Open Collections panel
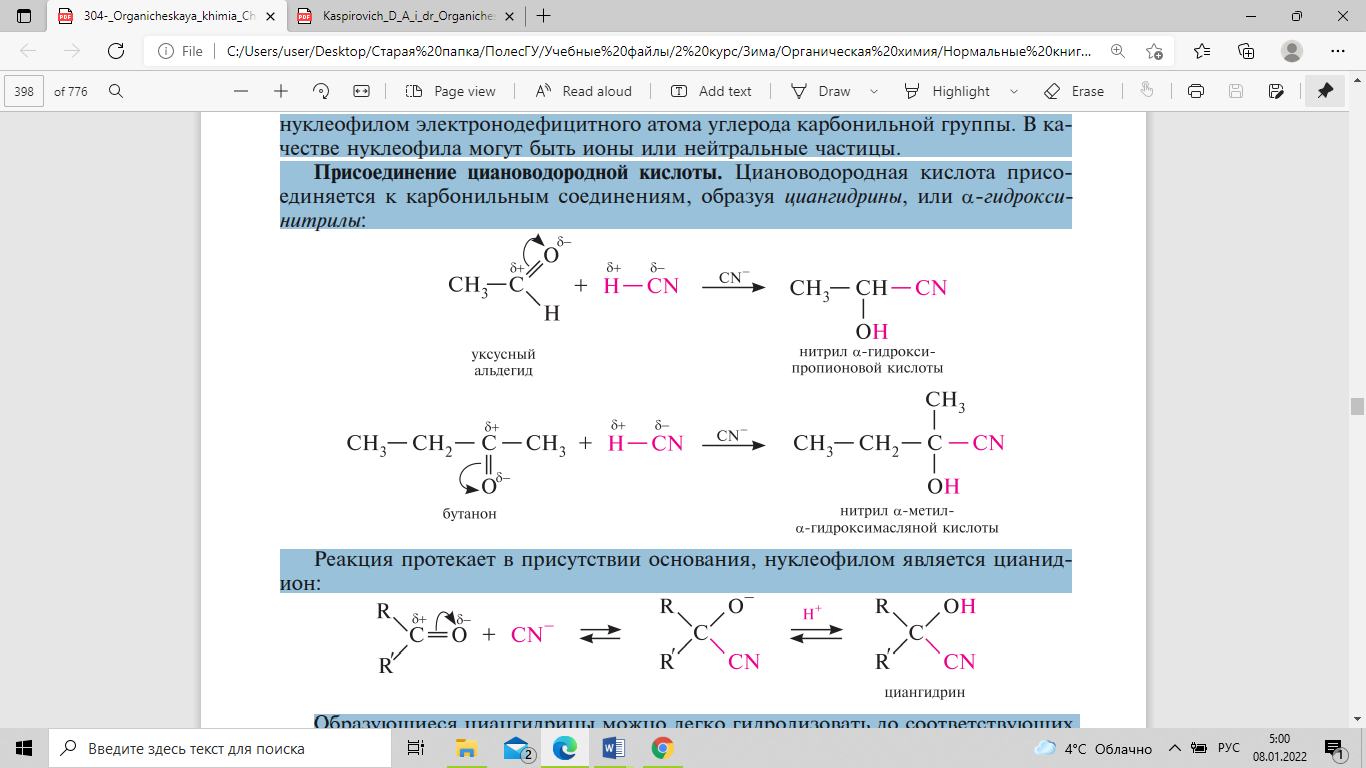The width and height of the screenshot is (1366, 768). (x=1246, y=51)
